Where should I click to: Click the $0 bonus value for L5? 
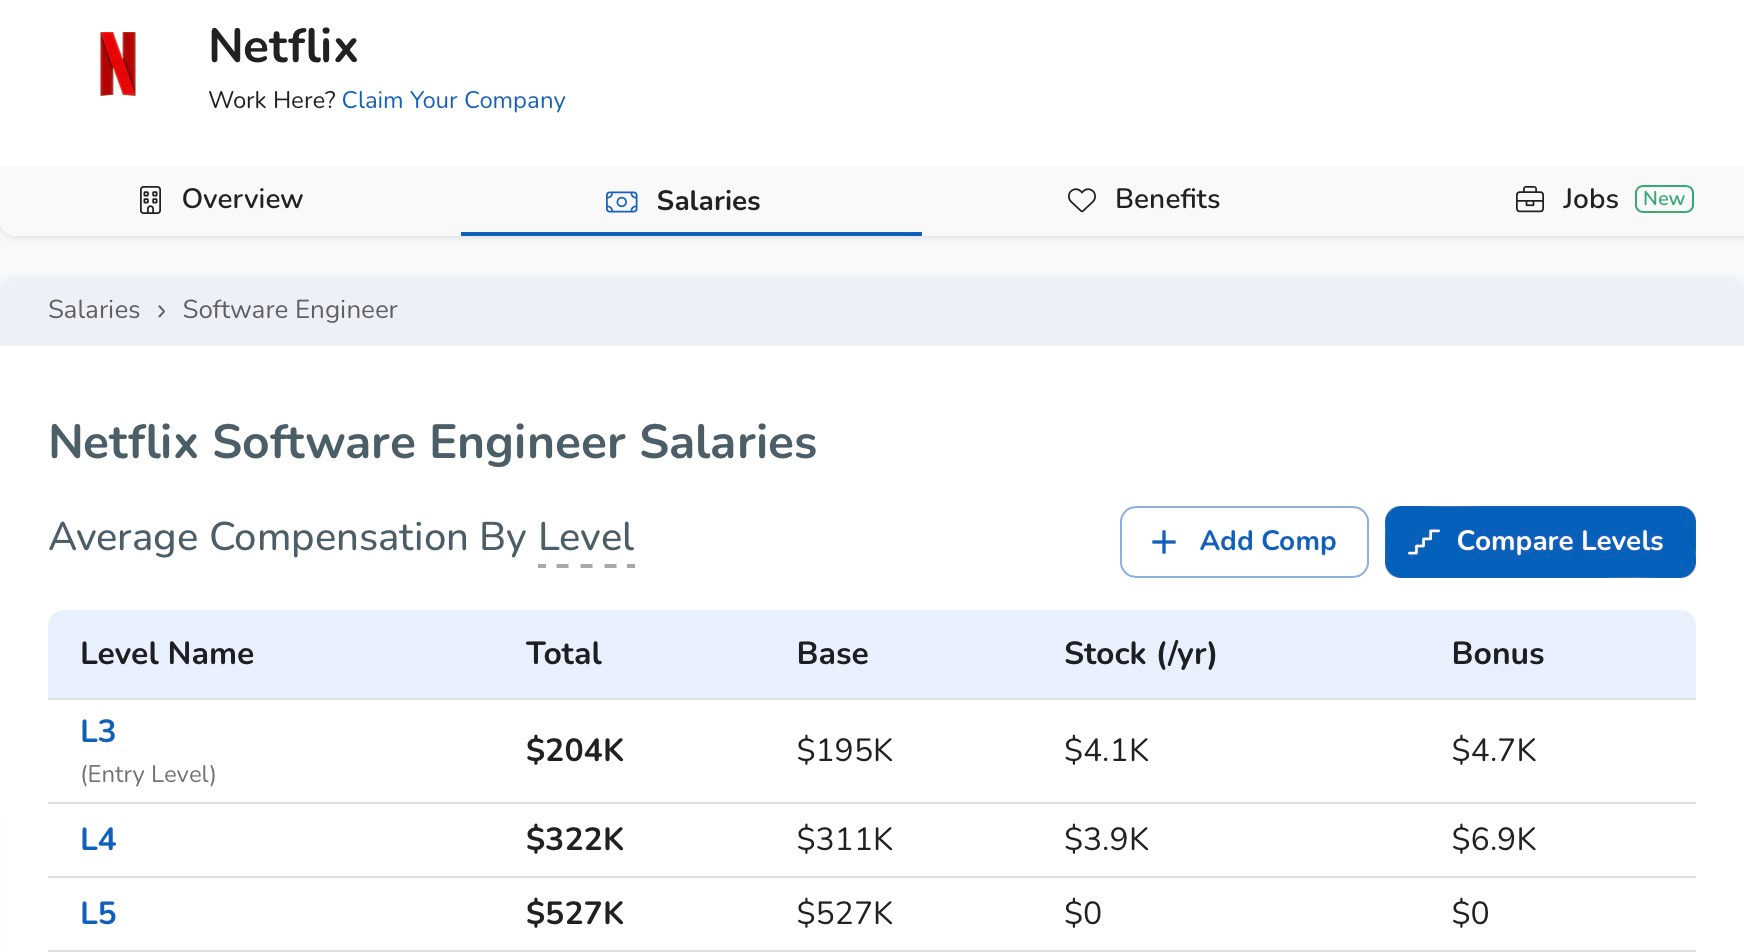click(1471, 913)
